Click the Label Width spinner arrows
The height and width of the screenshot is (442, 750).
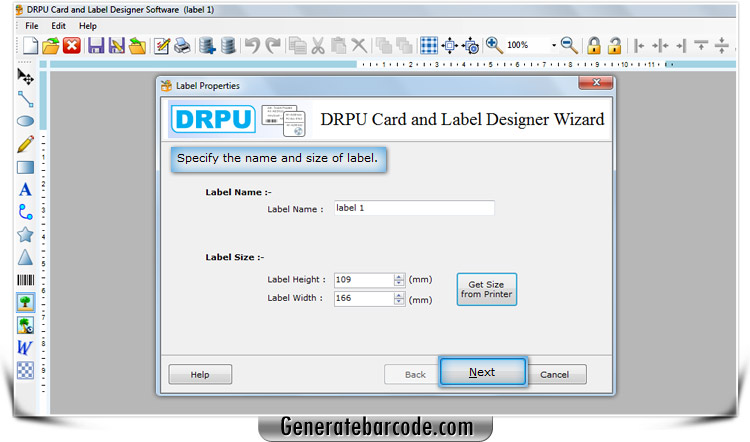click(x=399, y=298)
